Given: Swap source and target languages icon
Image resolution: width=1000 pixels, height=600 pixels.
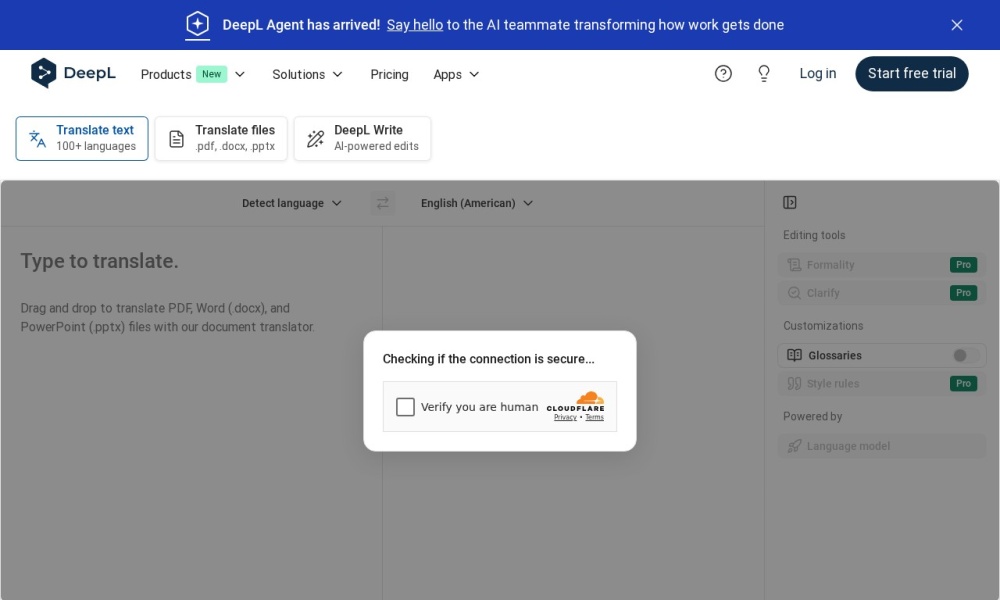Looking at the screenshot, I should 382,203.
